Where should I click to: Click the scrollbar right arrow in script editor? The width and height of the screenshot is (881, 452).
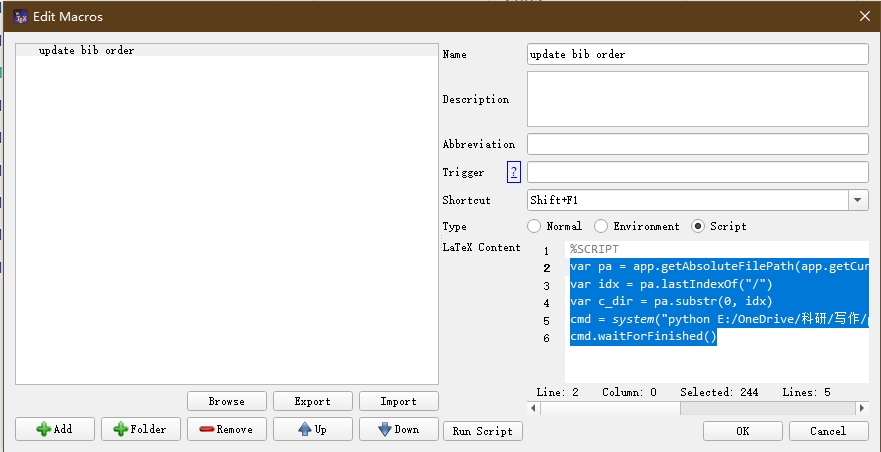(x=862, y=409)
